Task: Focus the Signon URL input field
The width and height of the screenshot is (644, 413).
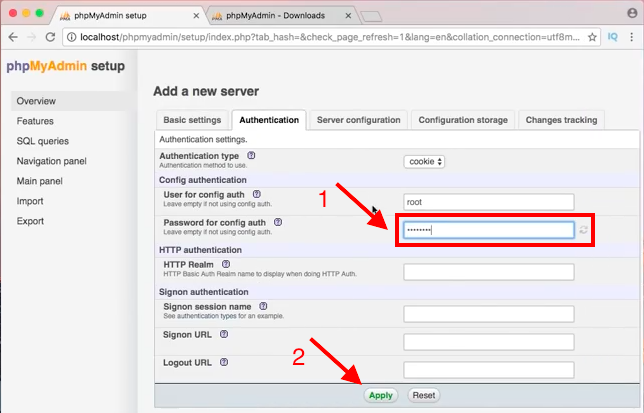Action: click(489, 342)
